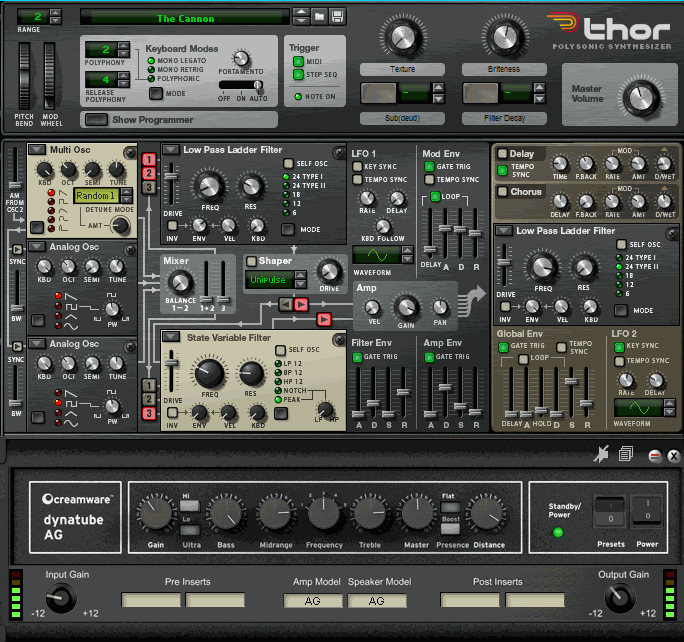Click the Filter Decay label button
The height and width of the screenshot is (642, 684).
tap(504, 118)
